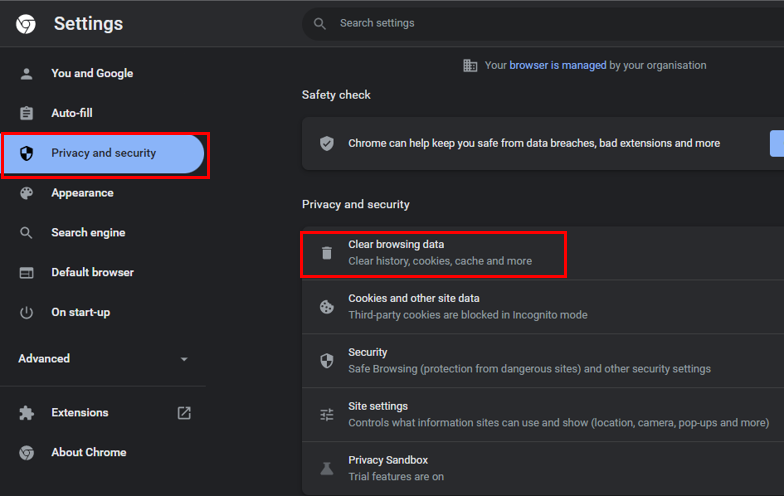Viewport: 784px width, 498px height.
Task: Click 'Third-party cookies are blocked in Incognito mode' text
Action: pyautogui.click(x=468, y=316)
